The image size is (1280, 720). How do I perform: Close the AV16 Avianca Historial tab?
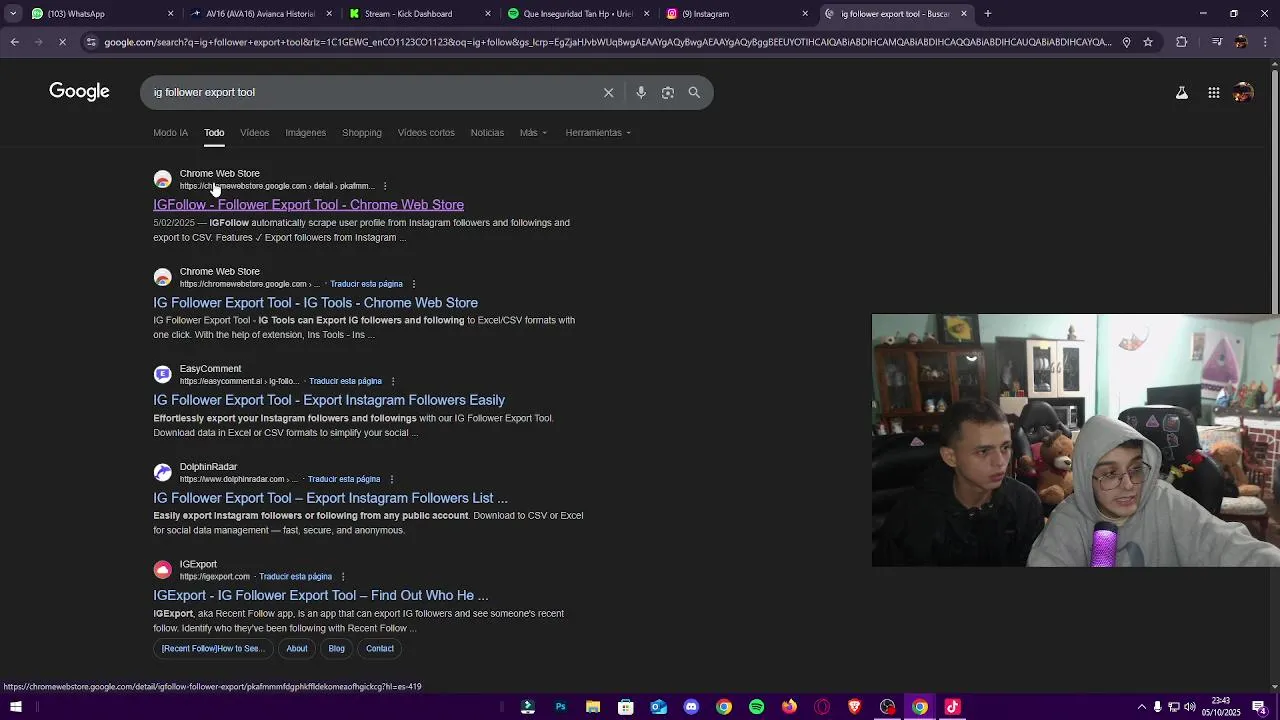point(329,14)
